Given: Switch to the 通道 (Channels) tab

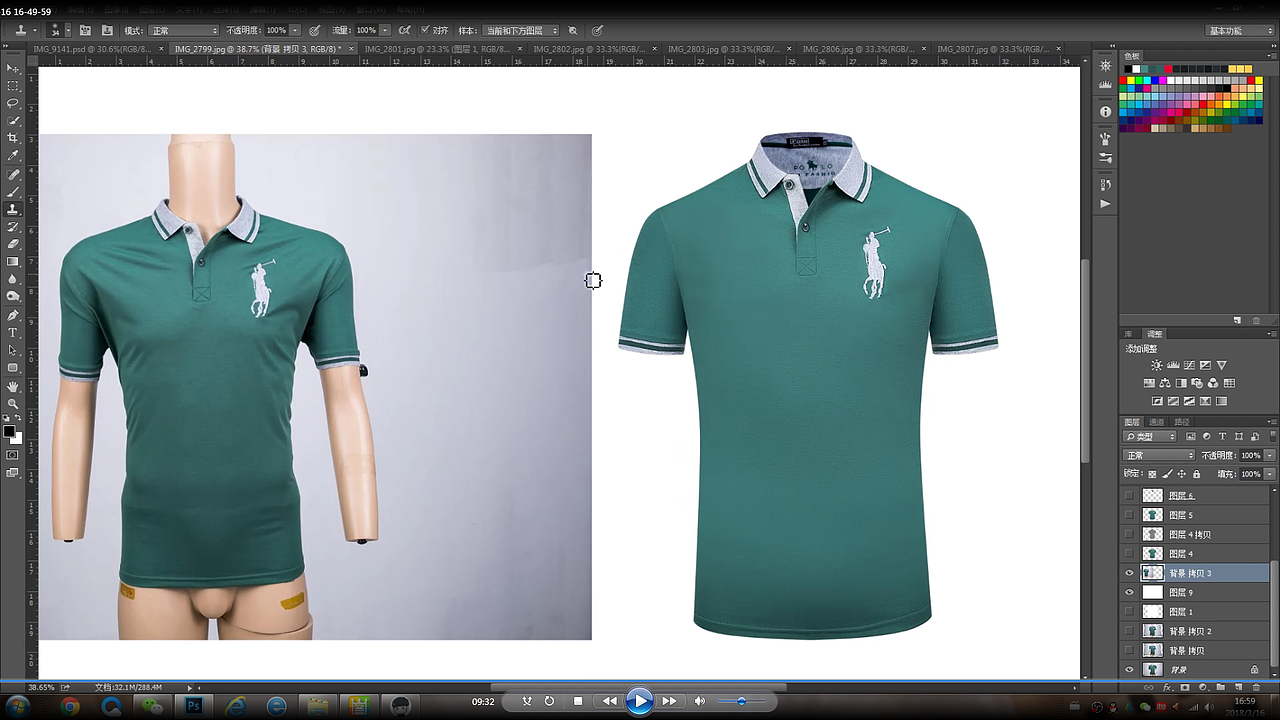Looking at the screenshot, I should [x=1156, y=422].
